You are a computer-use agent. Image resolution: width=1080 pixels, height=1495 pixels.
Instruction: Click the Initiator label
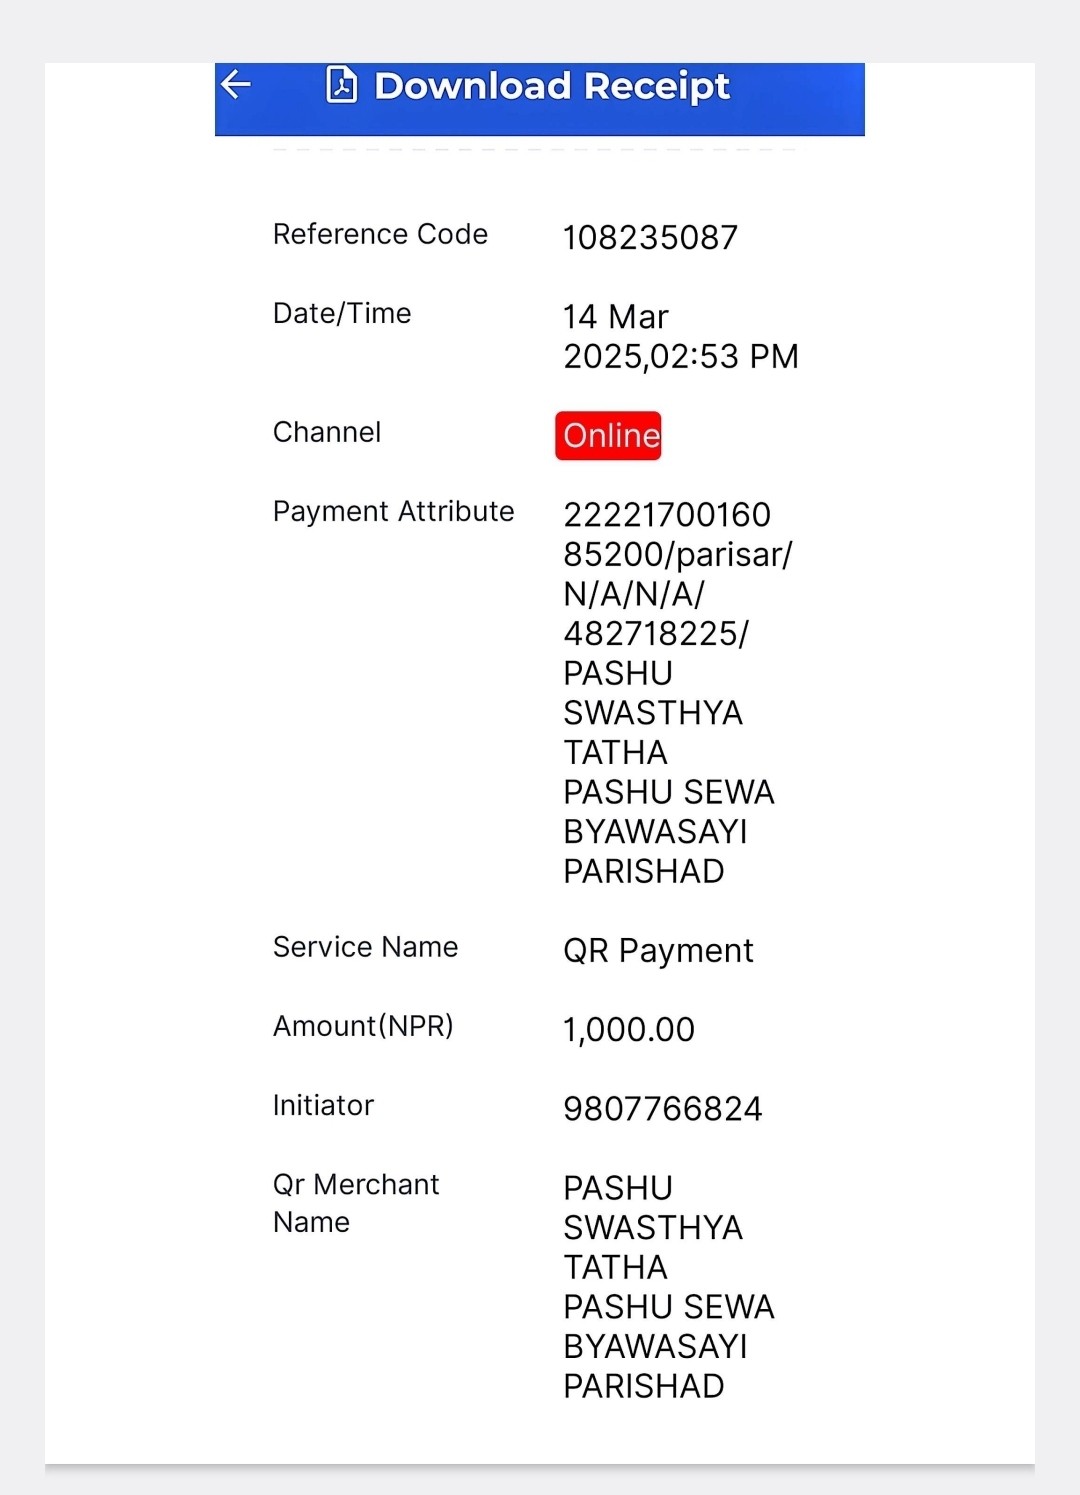[x=323, y=1105]
